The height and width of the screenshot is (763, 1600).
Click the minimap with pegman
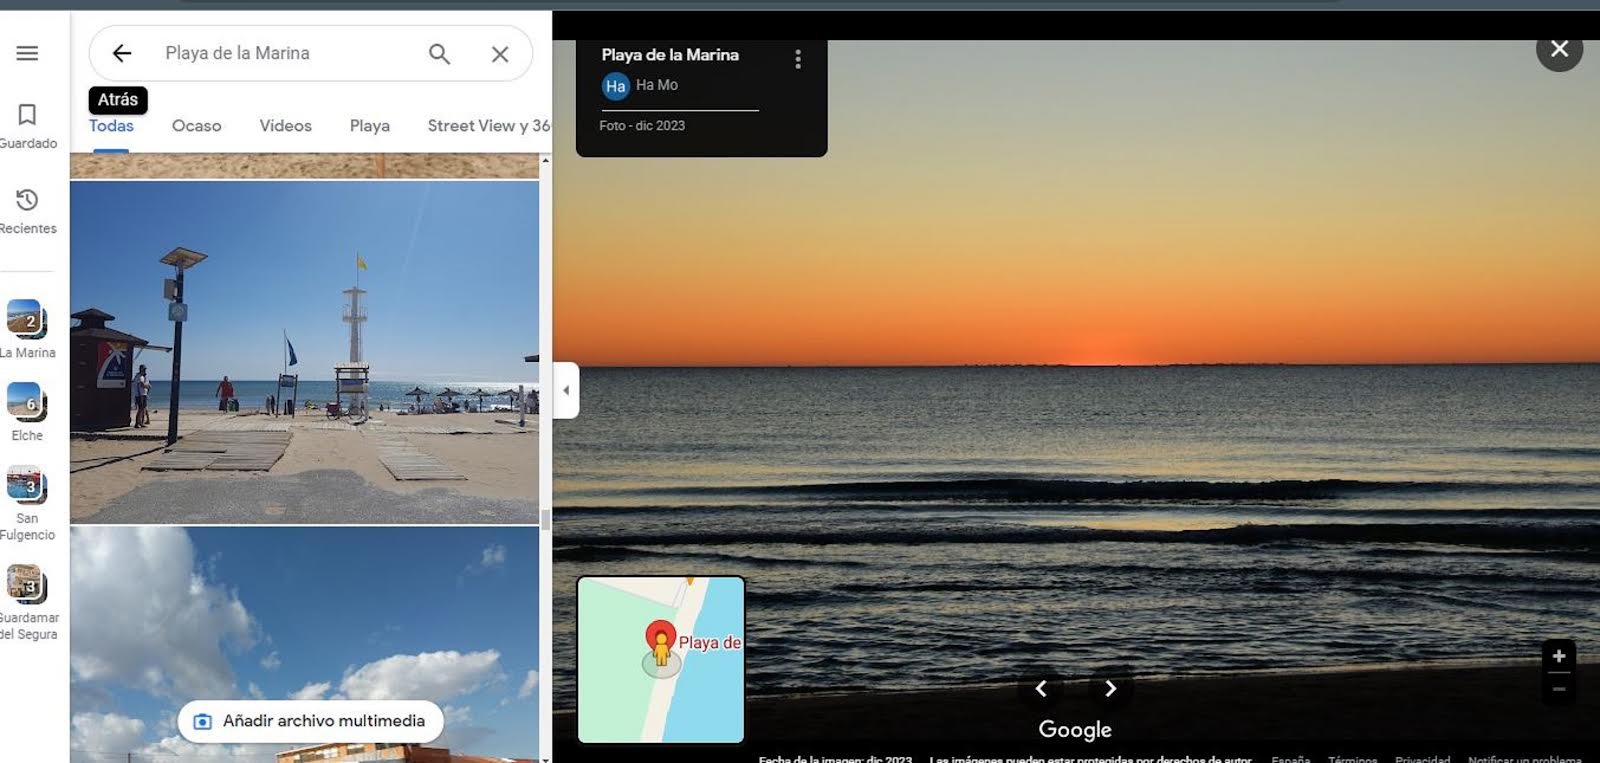[x=661, y=659]
